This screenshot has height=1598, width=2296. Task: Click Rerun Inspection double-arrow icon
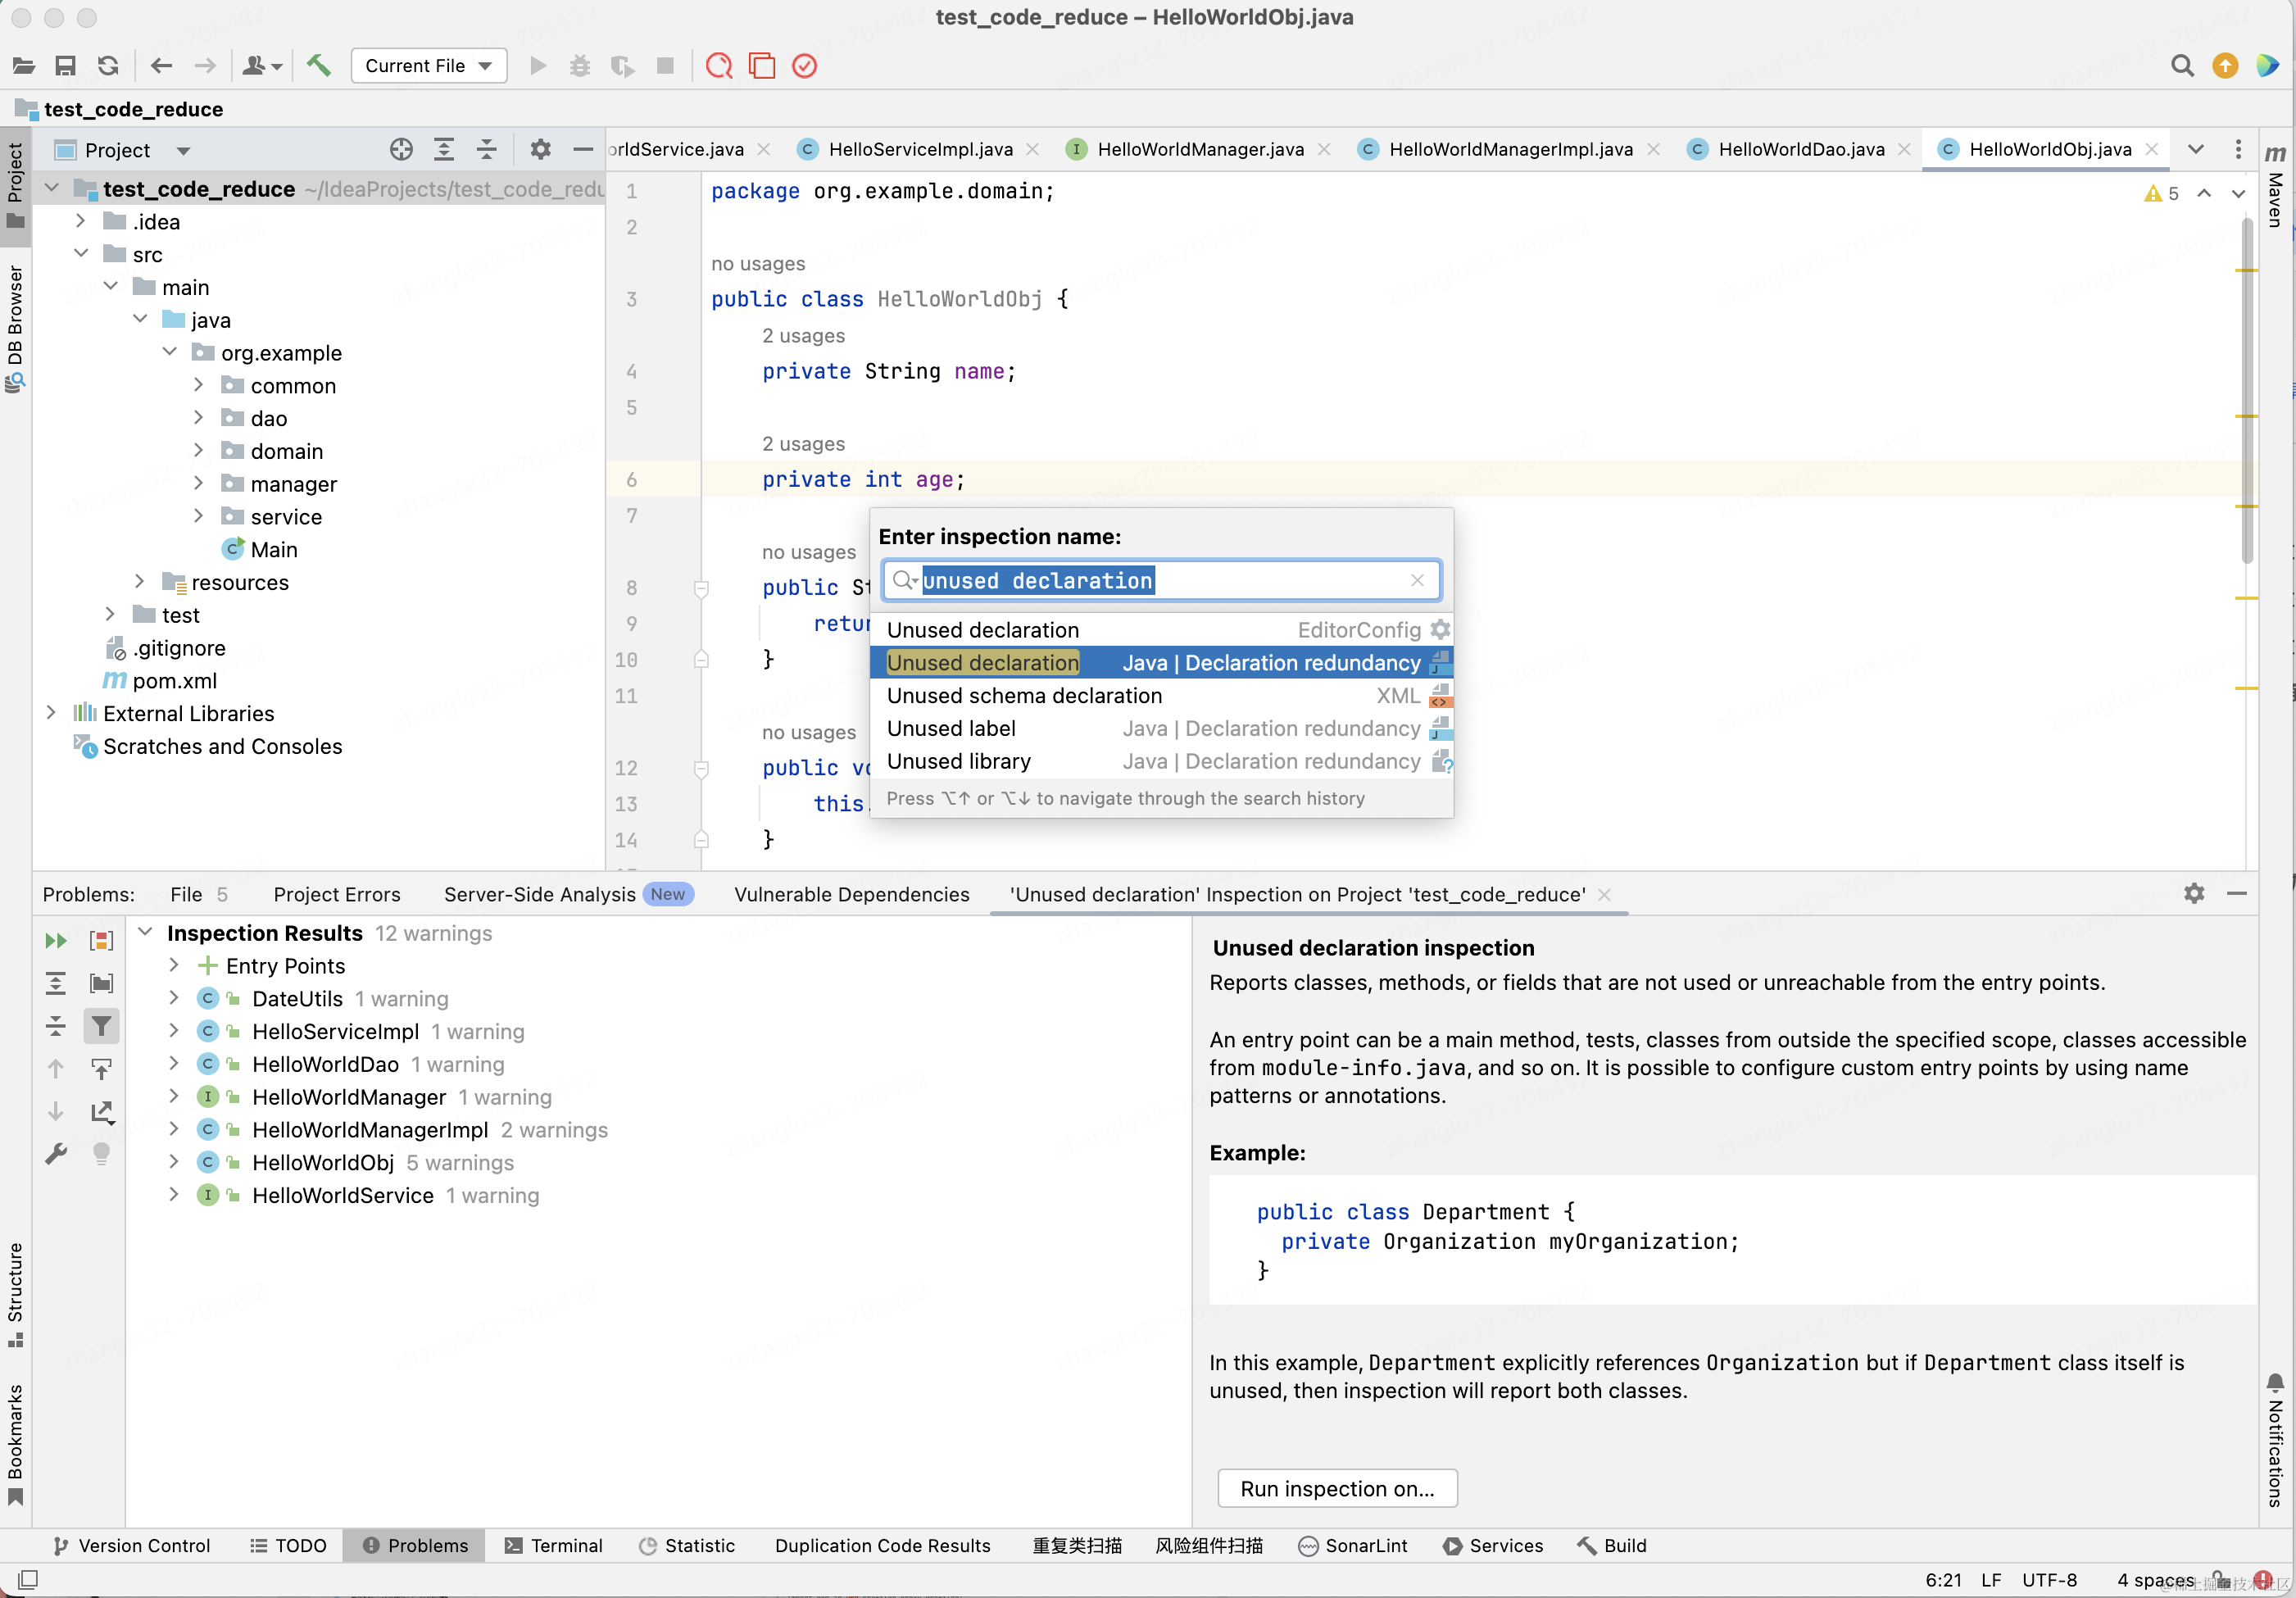pyautogui.click(x=56, y=940)
